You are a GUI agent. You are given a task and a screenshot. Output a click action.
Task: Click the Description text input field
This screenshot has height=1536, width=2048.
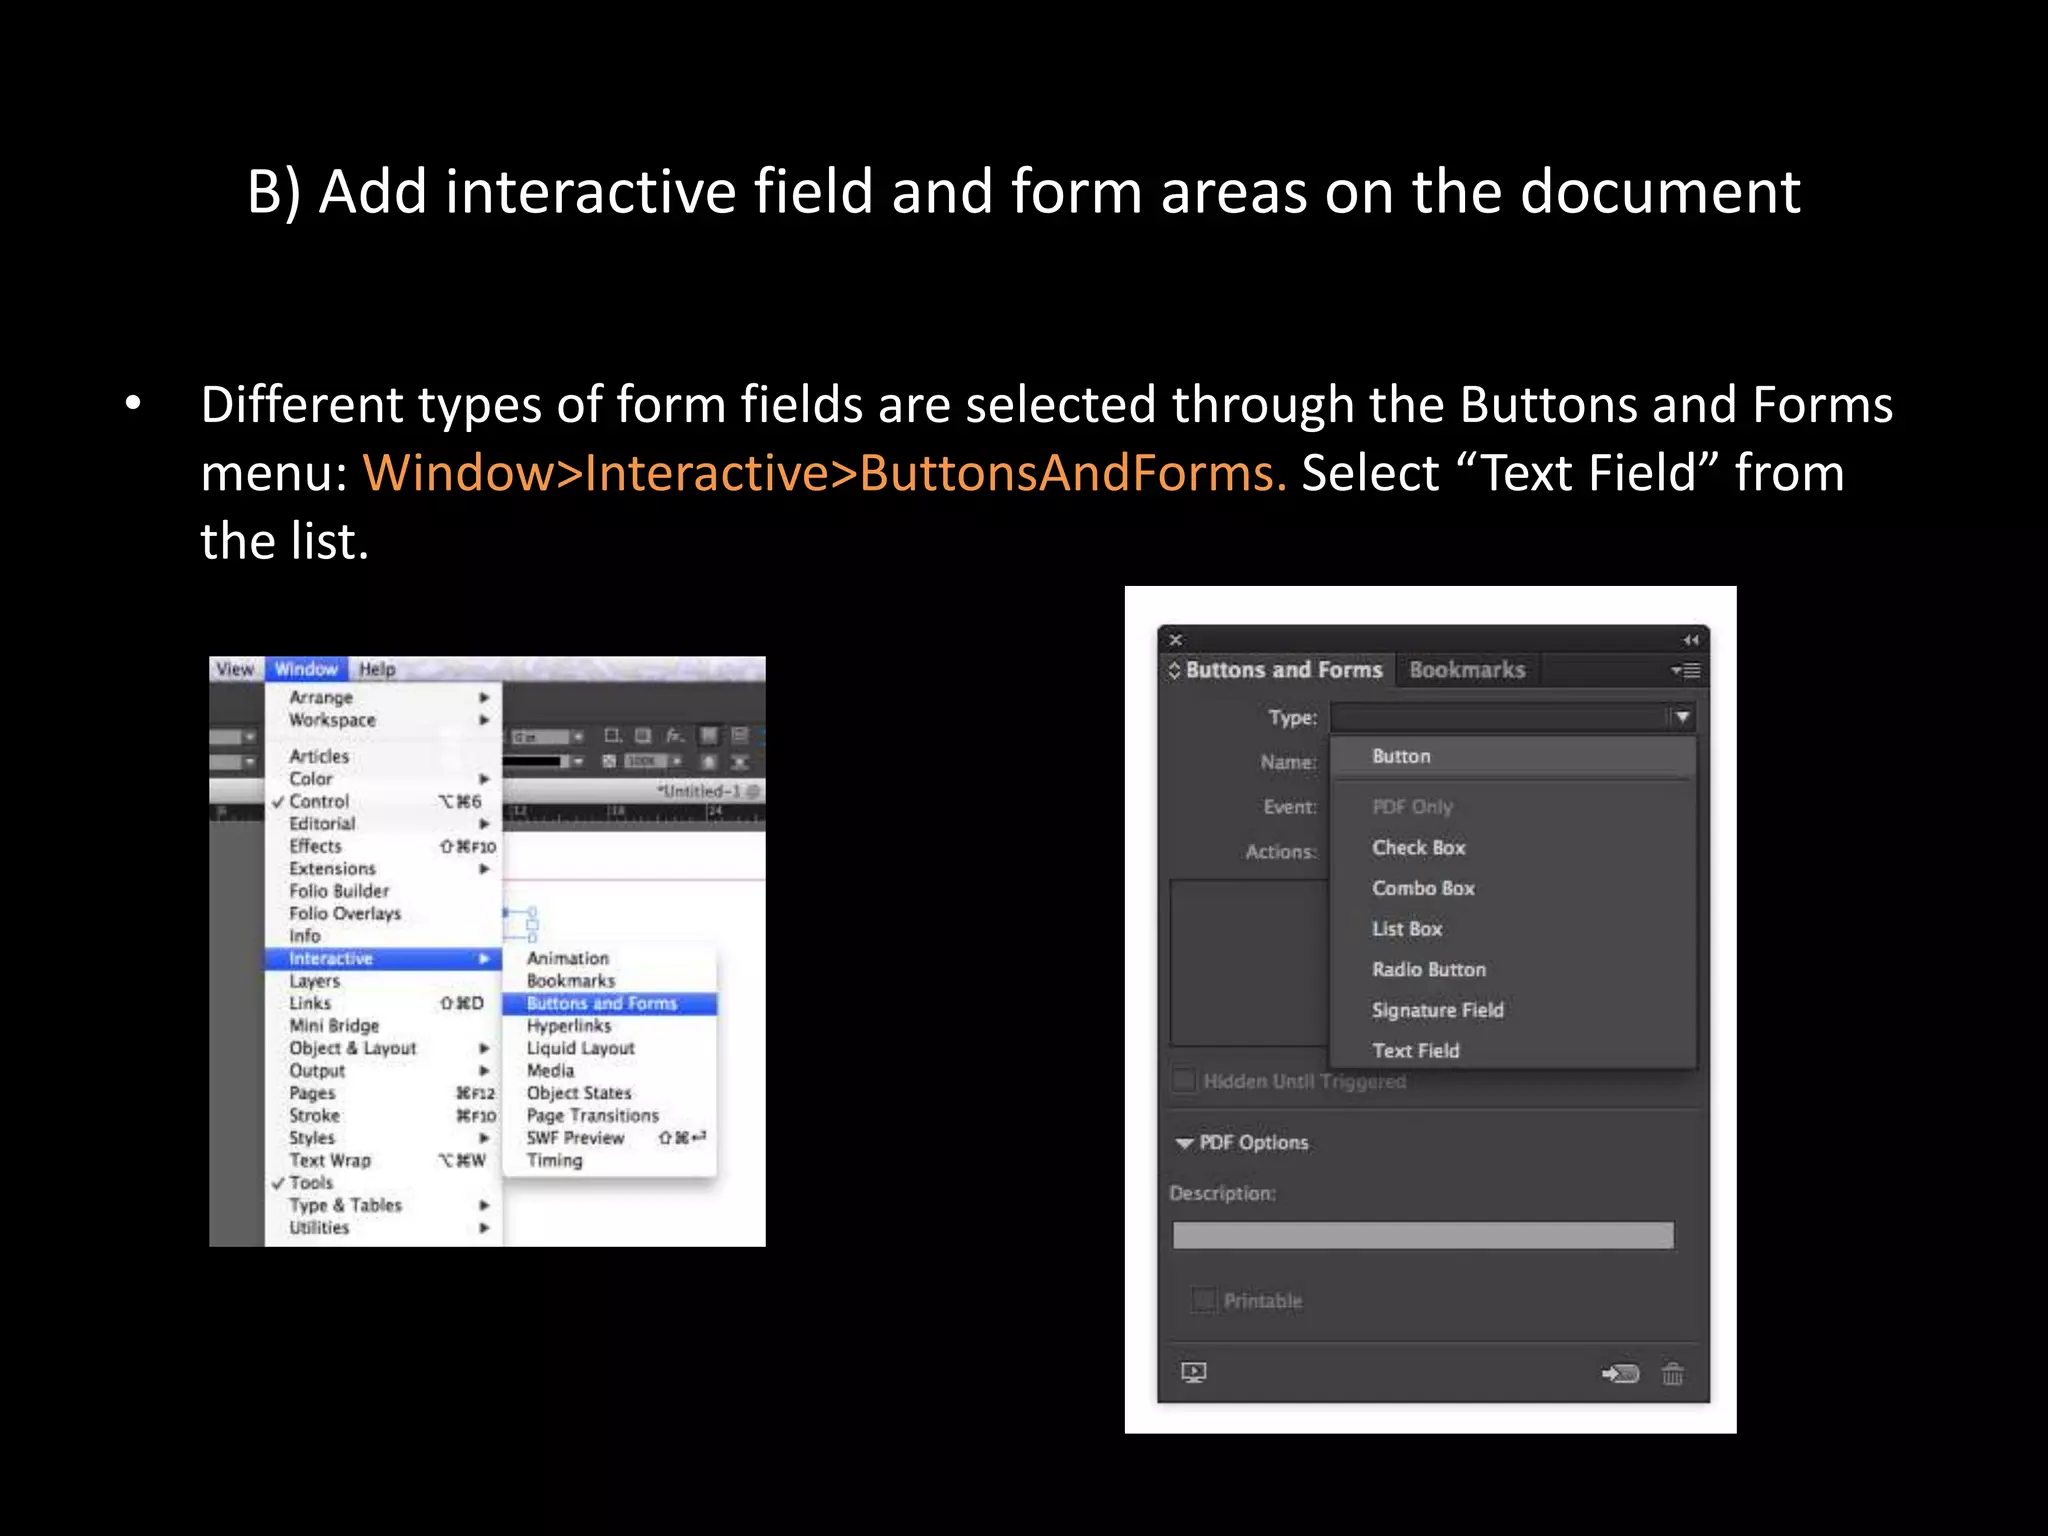(1422, 1235)
